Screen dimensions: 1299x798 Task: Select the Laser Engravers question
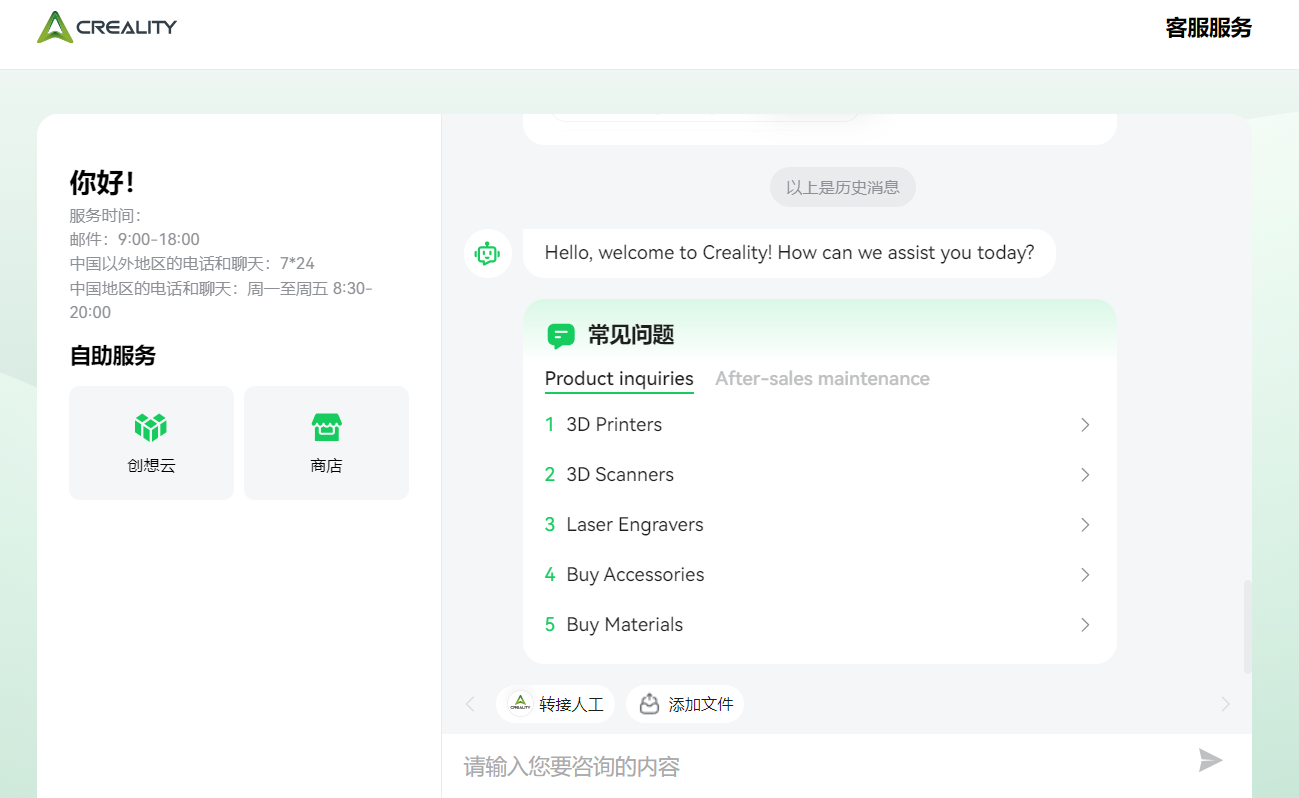click(819, 525)
